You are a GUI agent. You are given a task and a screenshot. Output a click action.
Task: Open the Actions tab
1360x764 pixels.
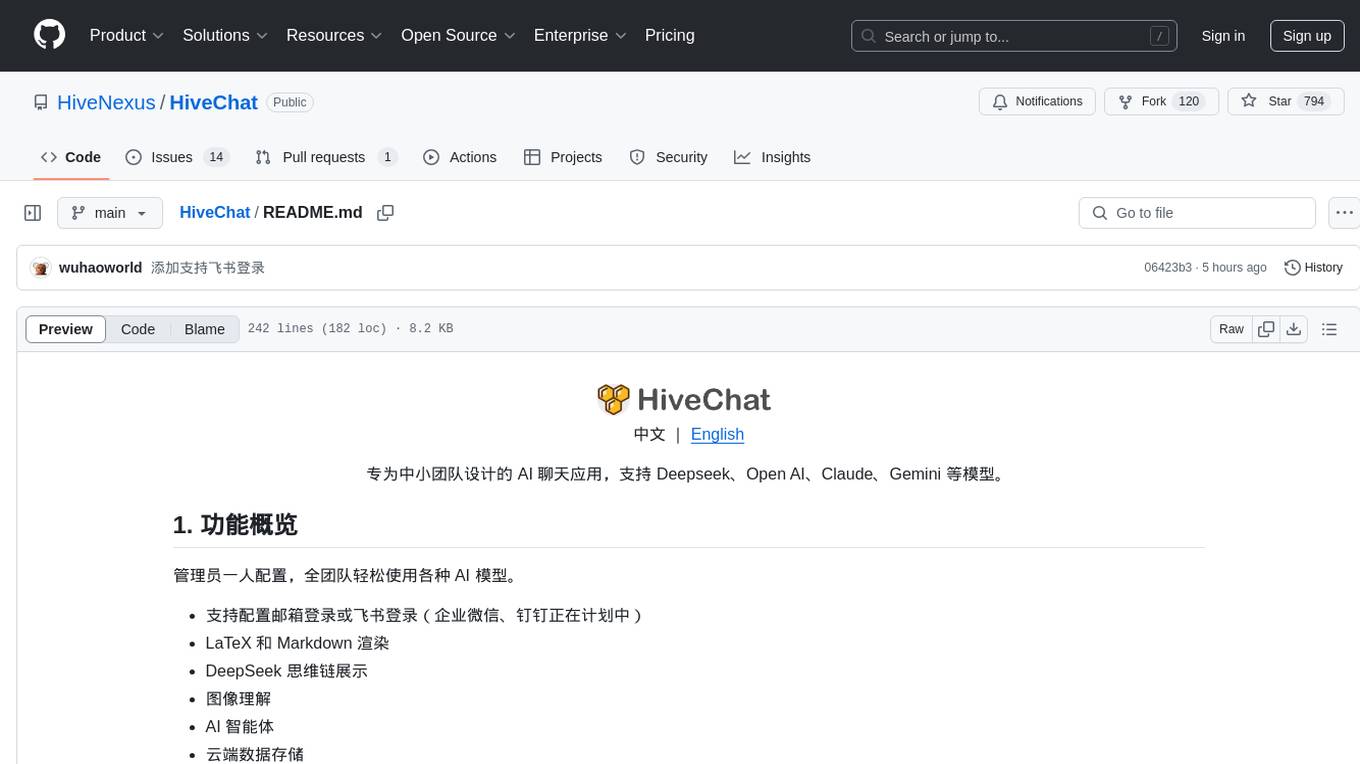tap(460, 157)
